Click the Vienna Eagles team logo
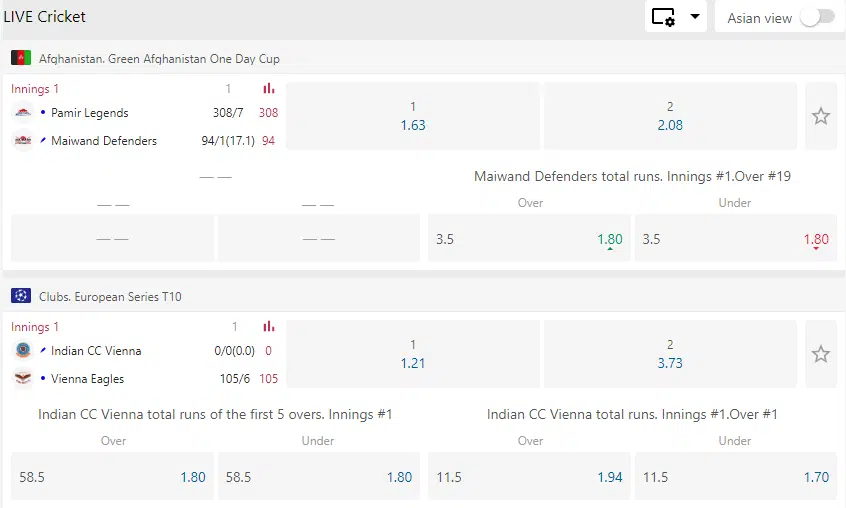 coord(23,379)
